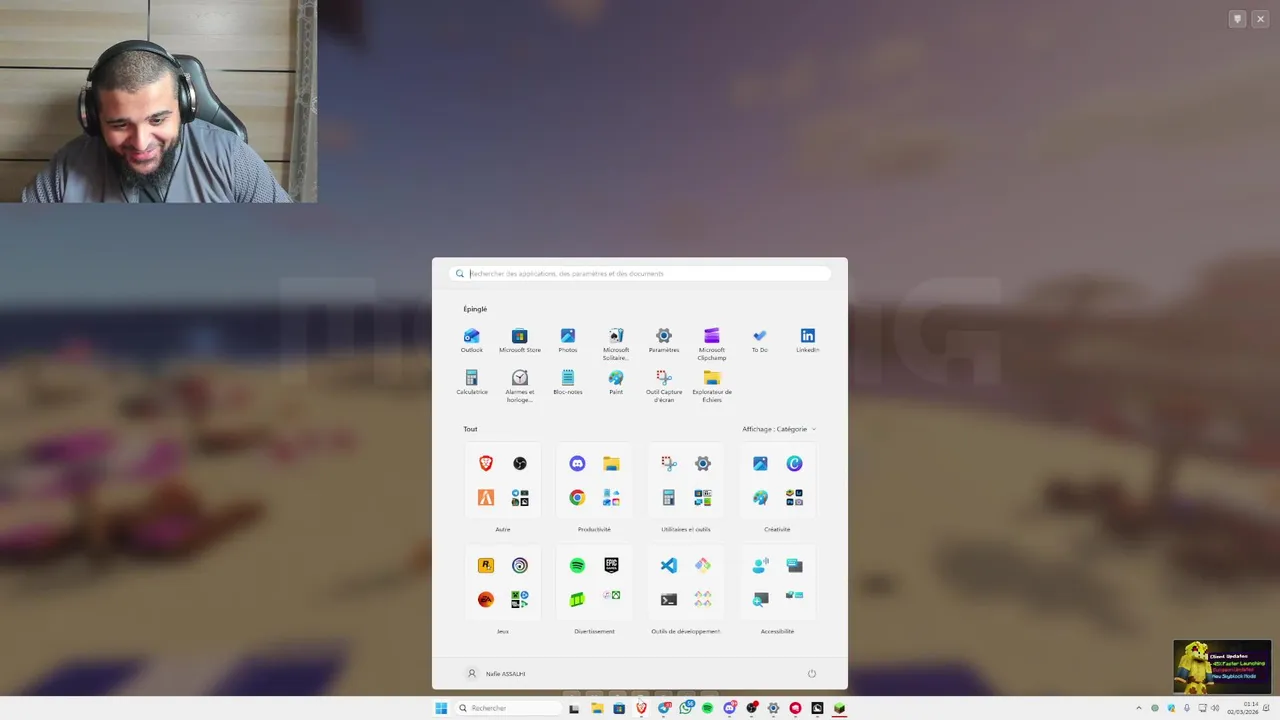Click the Start menu search field

click(x=640, y=273)
